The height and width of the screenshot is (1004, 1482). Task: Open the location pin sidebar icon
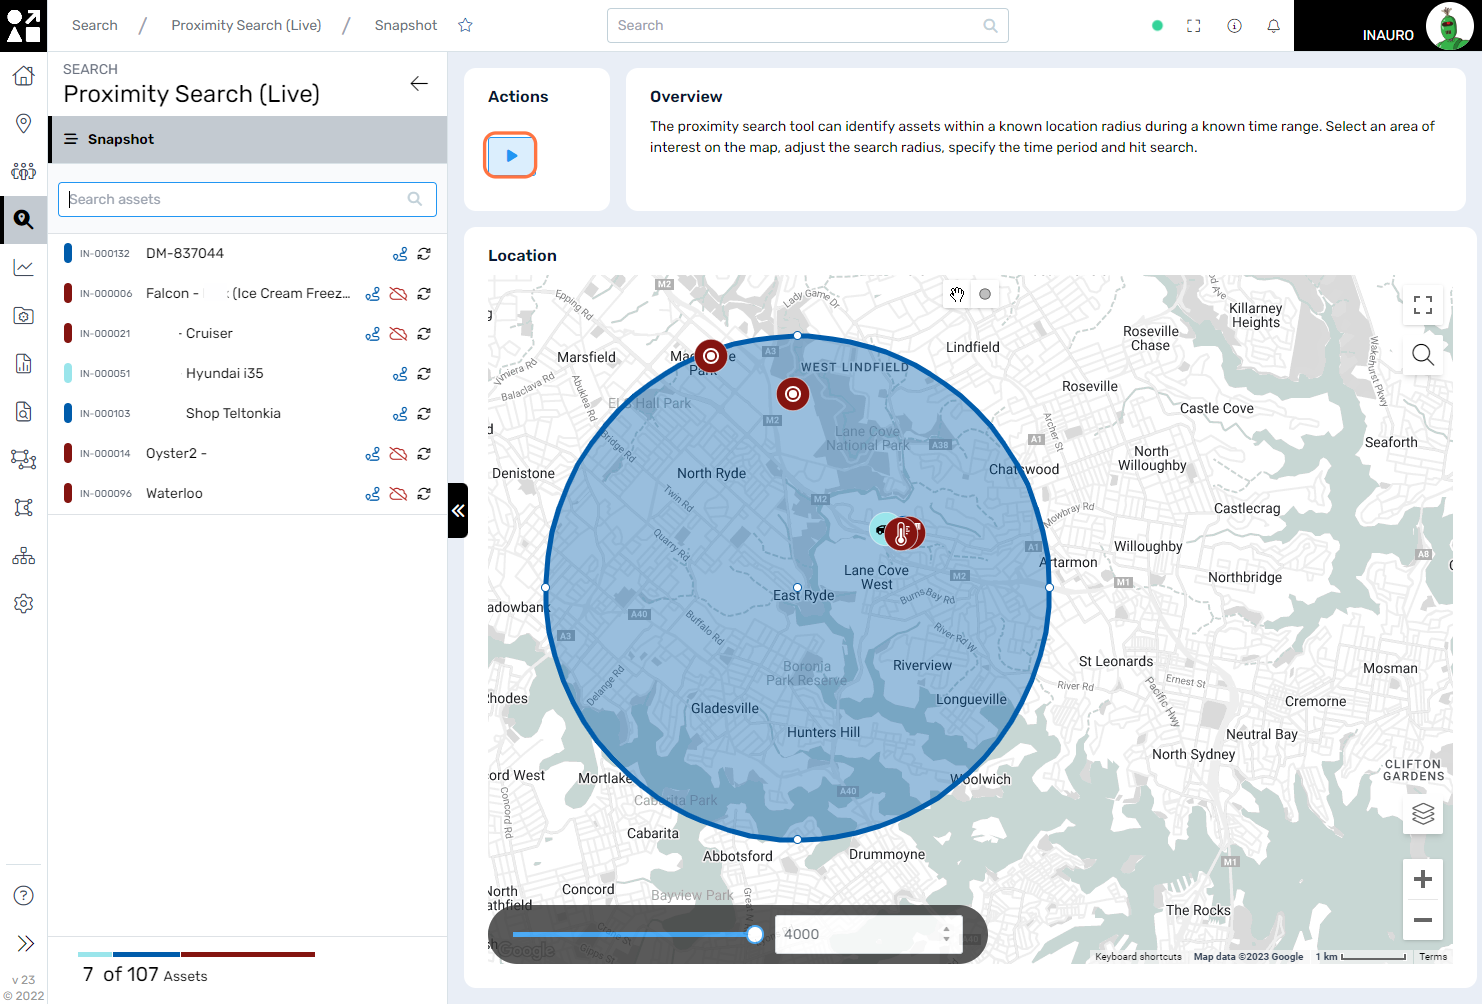[23, 124]
